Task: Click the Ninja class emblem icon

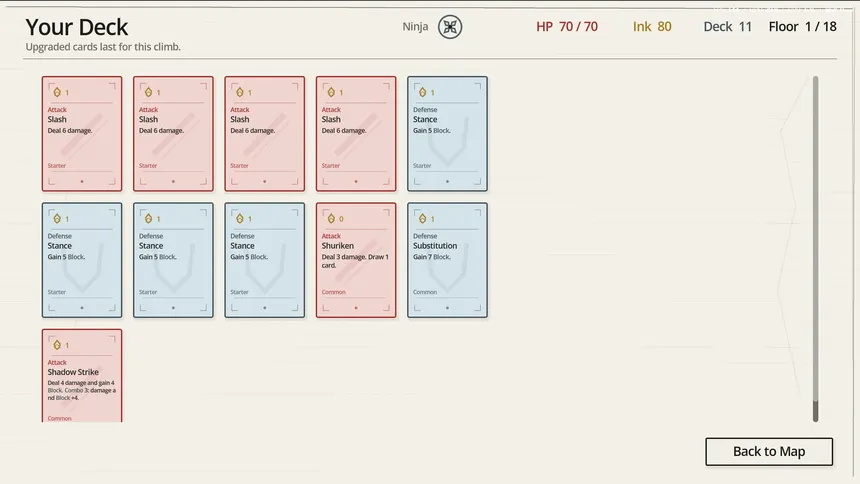Action: click(450, 27)
